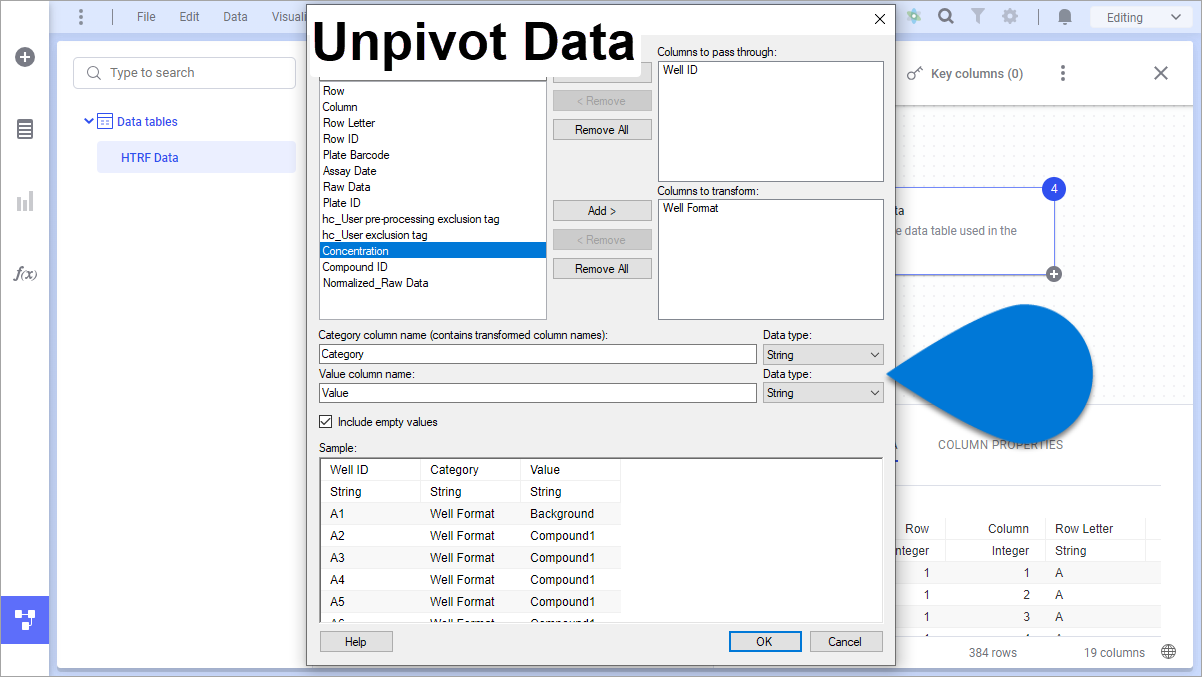Click the plus node on the data canvas

(x=1054, y=274)
